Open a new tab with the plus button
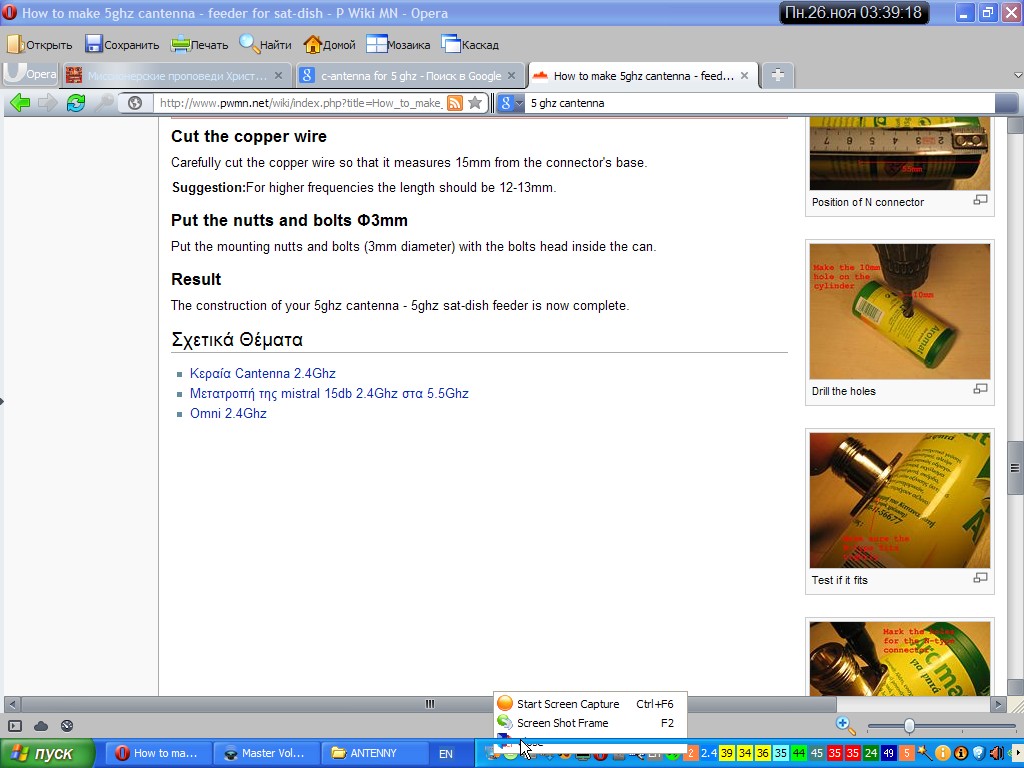Screen dimensions: 1024x768 coord(777,76)
